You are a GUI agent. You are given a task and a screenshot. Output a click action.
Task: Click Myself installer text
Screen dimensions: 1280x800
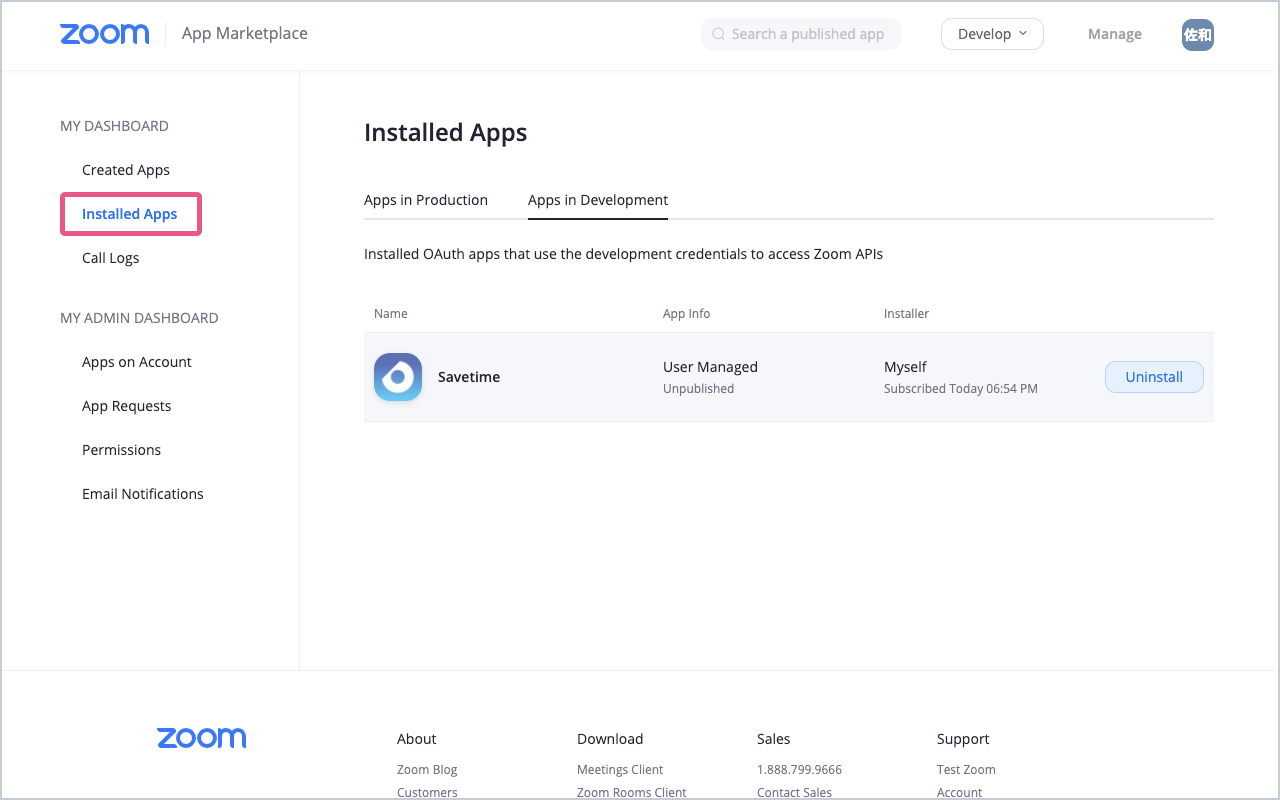pos(906,367)
